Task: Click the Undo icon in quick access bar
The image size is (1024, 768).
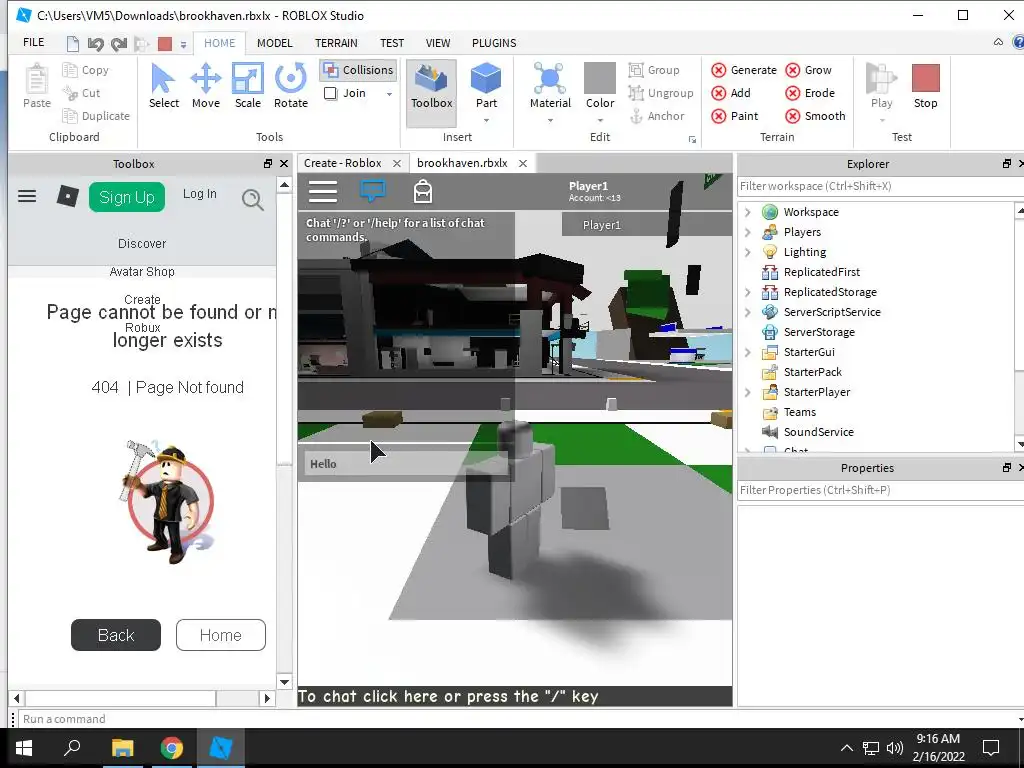Action: 95,44
